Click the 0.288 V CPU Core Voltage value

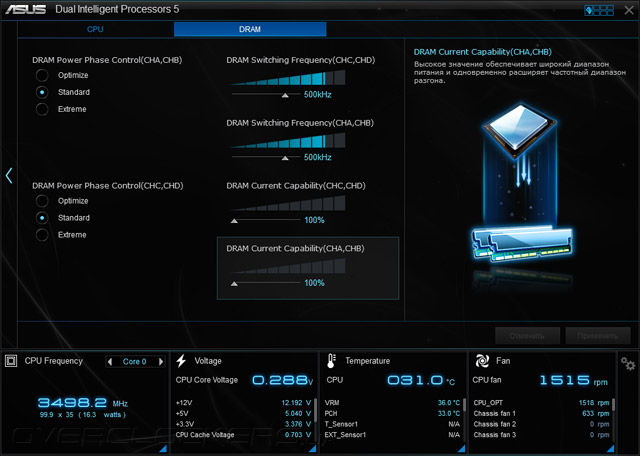point(282,380)
